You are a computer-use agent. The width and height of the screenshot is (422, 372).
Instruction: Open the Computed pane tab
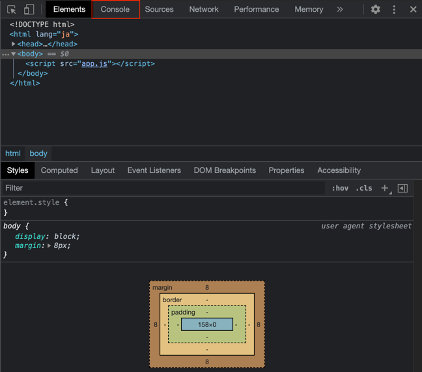[x=59, y=170]
